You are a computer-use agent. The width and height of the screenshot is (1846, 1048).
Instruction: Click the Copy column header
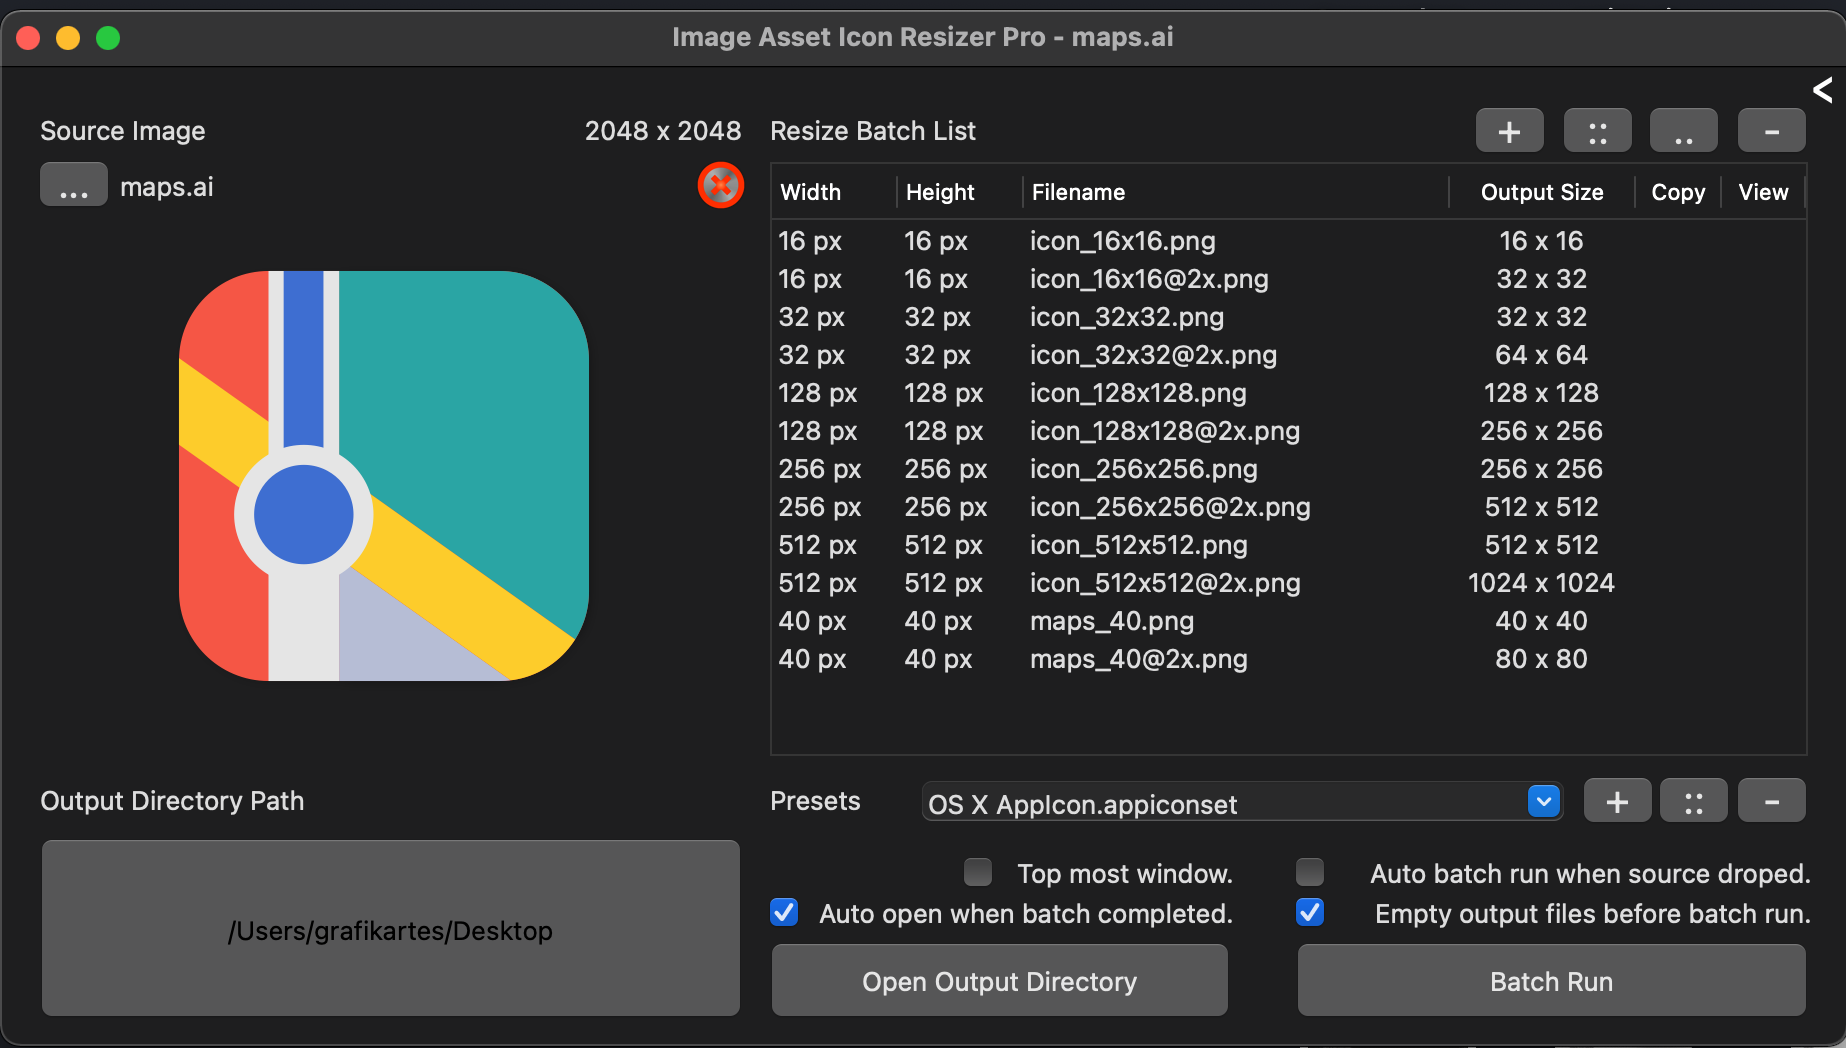1678,192
